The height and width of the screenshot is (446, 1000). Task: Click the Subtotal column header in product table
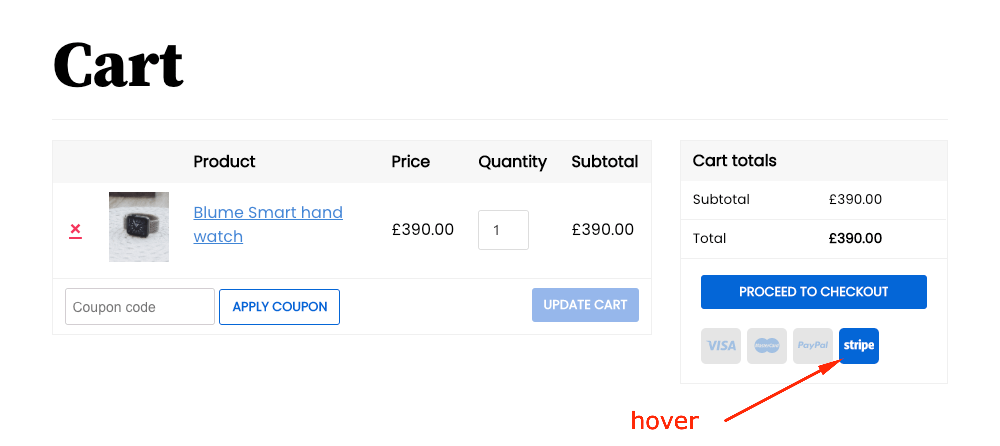pyautogui.click(x=604, y=162)
